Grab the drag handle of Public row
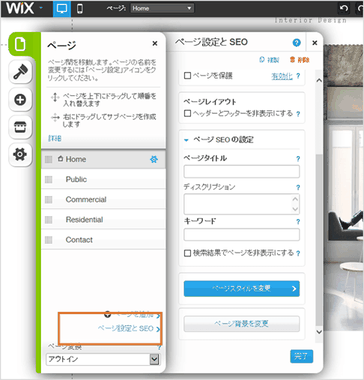Viewport: 364px width, 380px height. point(49,180)
